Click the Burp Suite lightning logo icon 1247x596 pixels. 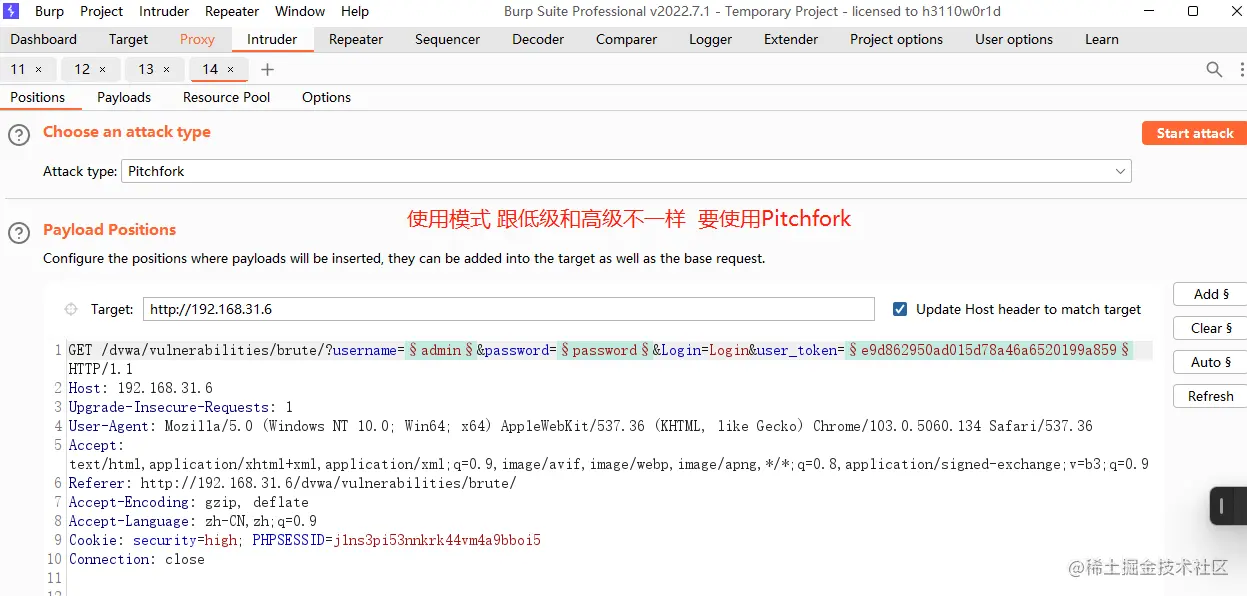pos(12,11)
